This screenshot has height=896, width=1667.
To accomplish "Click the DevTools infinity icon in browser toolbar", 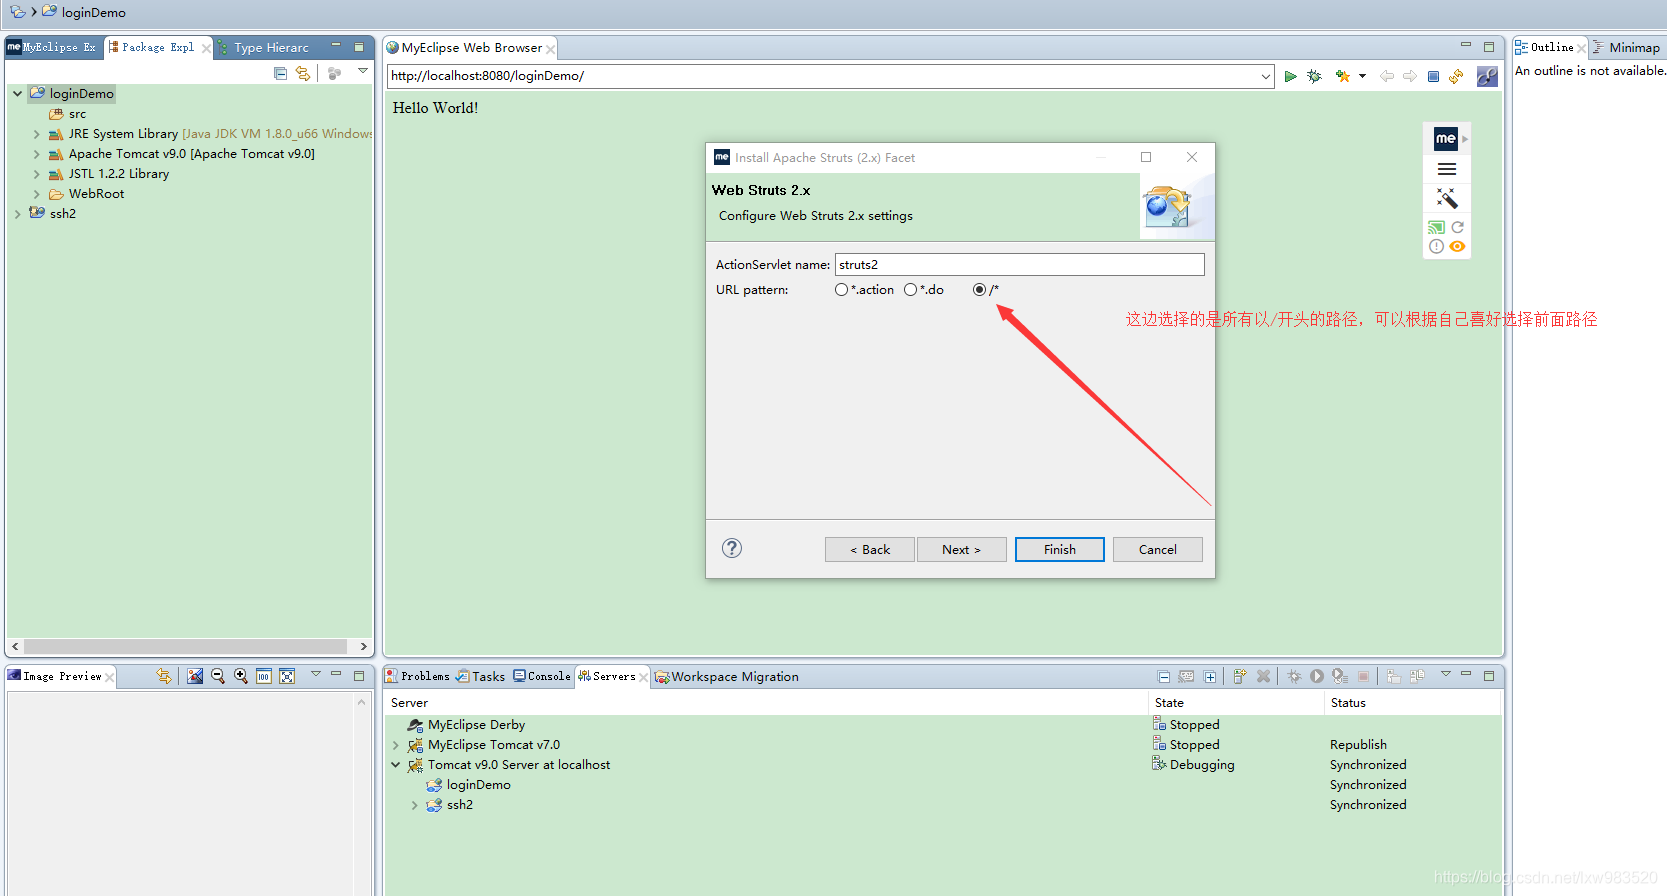I will click(x=1487, y=76).
